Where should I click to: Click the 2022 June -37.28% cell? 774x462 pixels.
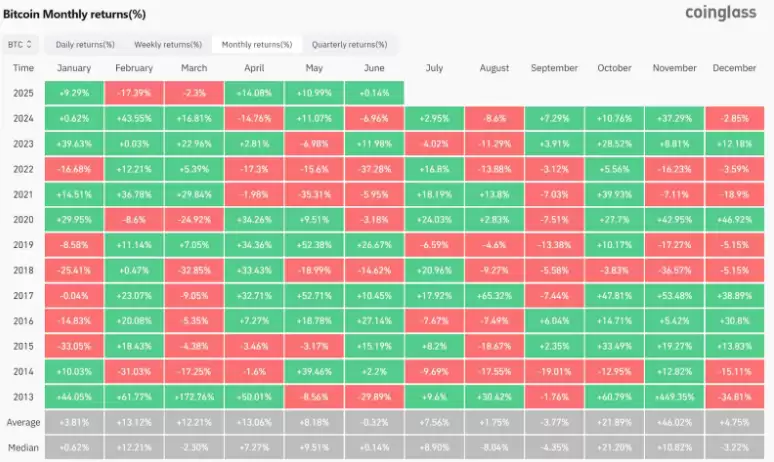pyautogui.click(x=374, y=168)
